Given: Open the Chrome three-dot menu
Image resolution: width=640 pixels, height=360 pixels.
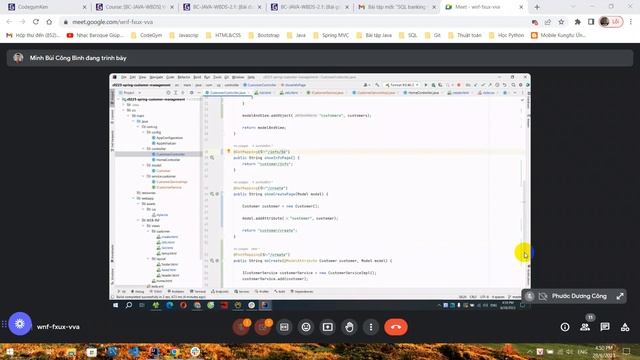Looking at the screenshot, I should tap(631, 22).
